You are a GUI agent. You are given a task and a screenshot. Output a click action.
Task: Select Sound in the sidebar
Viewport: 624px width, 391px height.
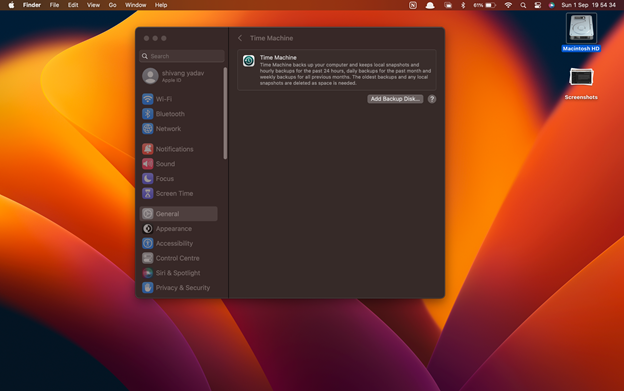179,163
